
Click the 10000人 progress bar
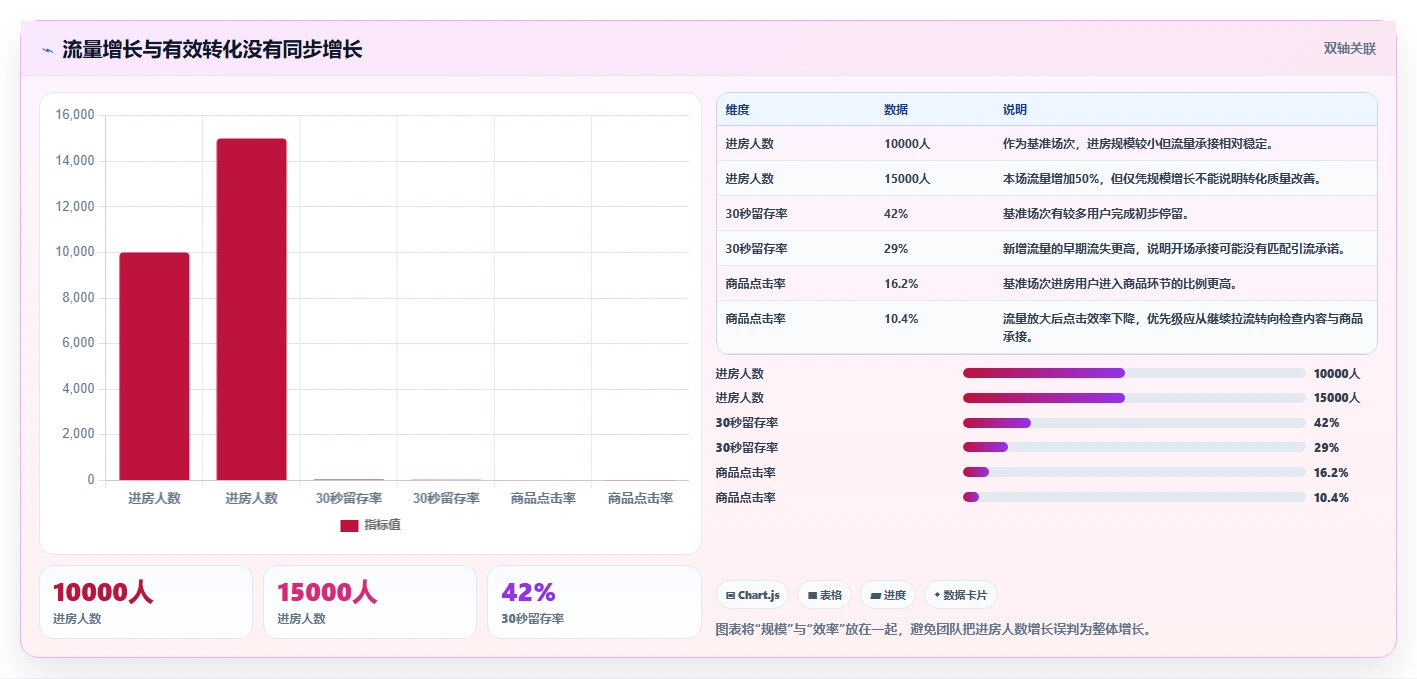click(1134, 373)
